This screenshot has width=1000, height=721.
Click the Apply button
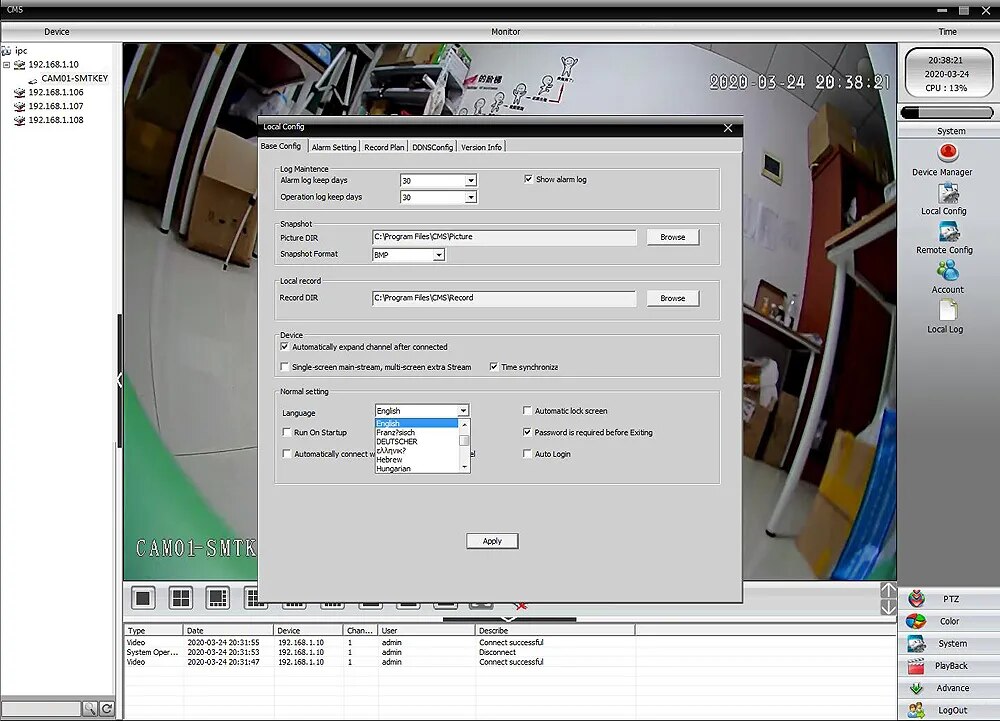click(x=492, y=541)
